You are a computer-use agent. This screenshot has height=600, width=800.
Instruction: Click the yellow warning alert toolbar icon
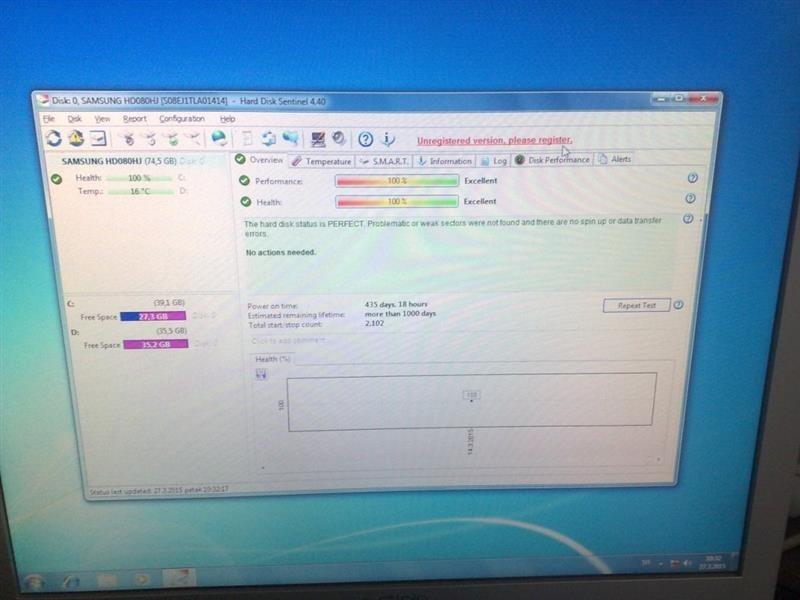pos(76,138)
